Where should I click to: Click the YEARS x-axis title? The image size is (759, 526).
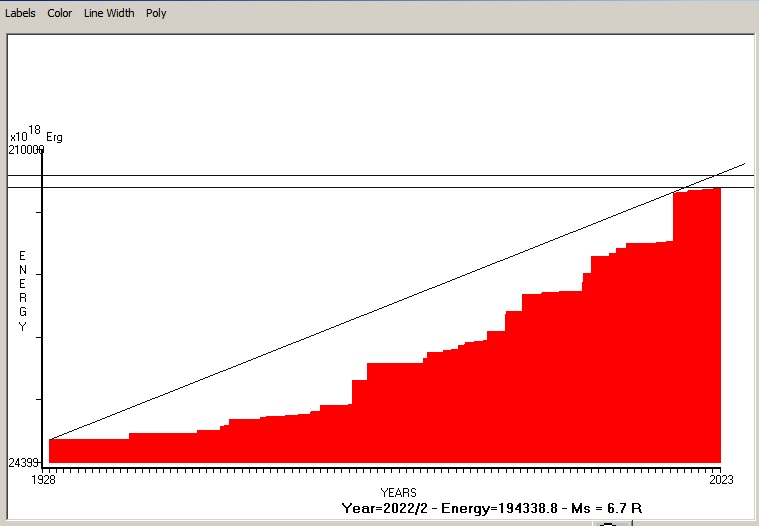398,493
